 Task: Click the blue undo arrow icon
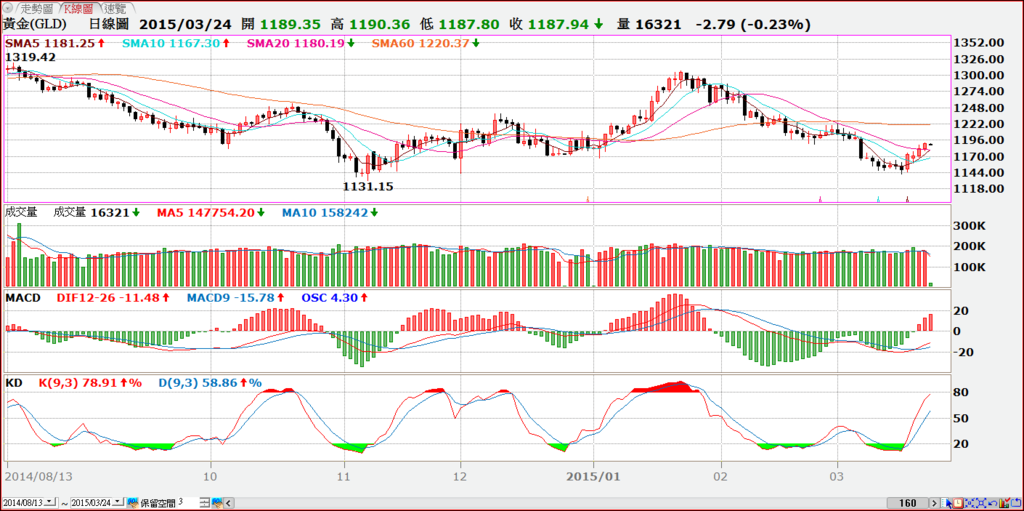click(x=993, y=503)
